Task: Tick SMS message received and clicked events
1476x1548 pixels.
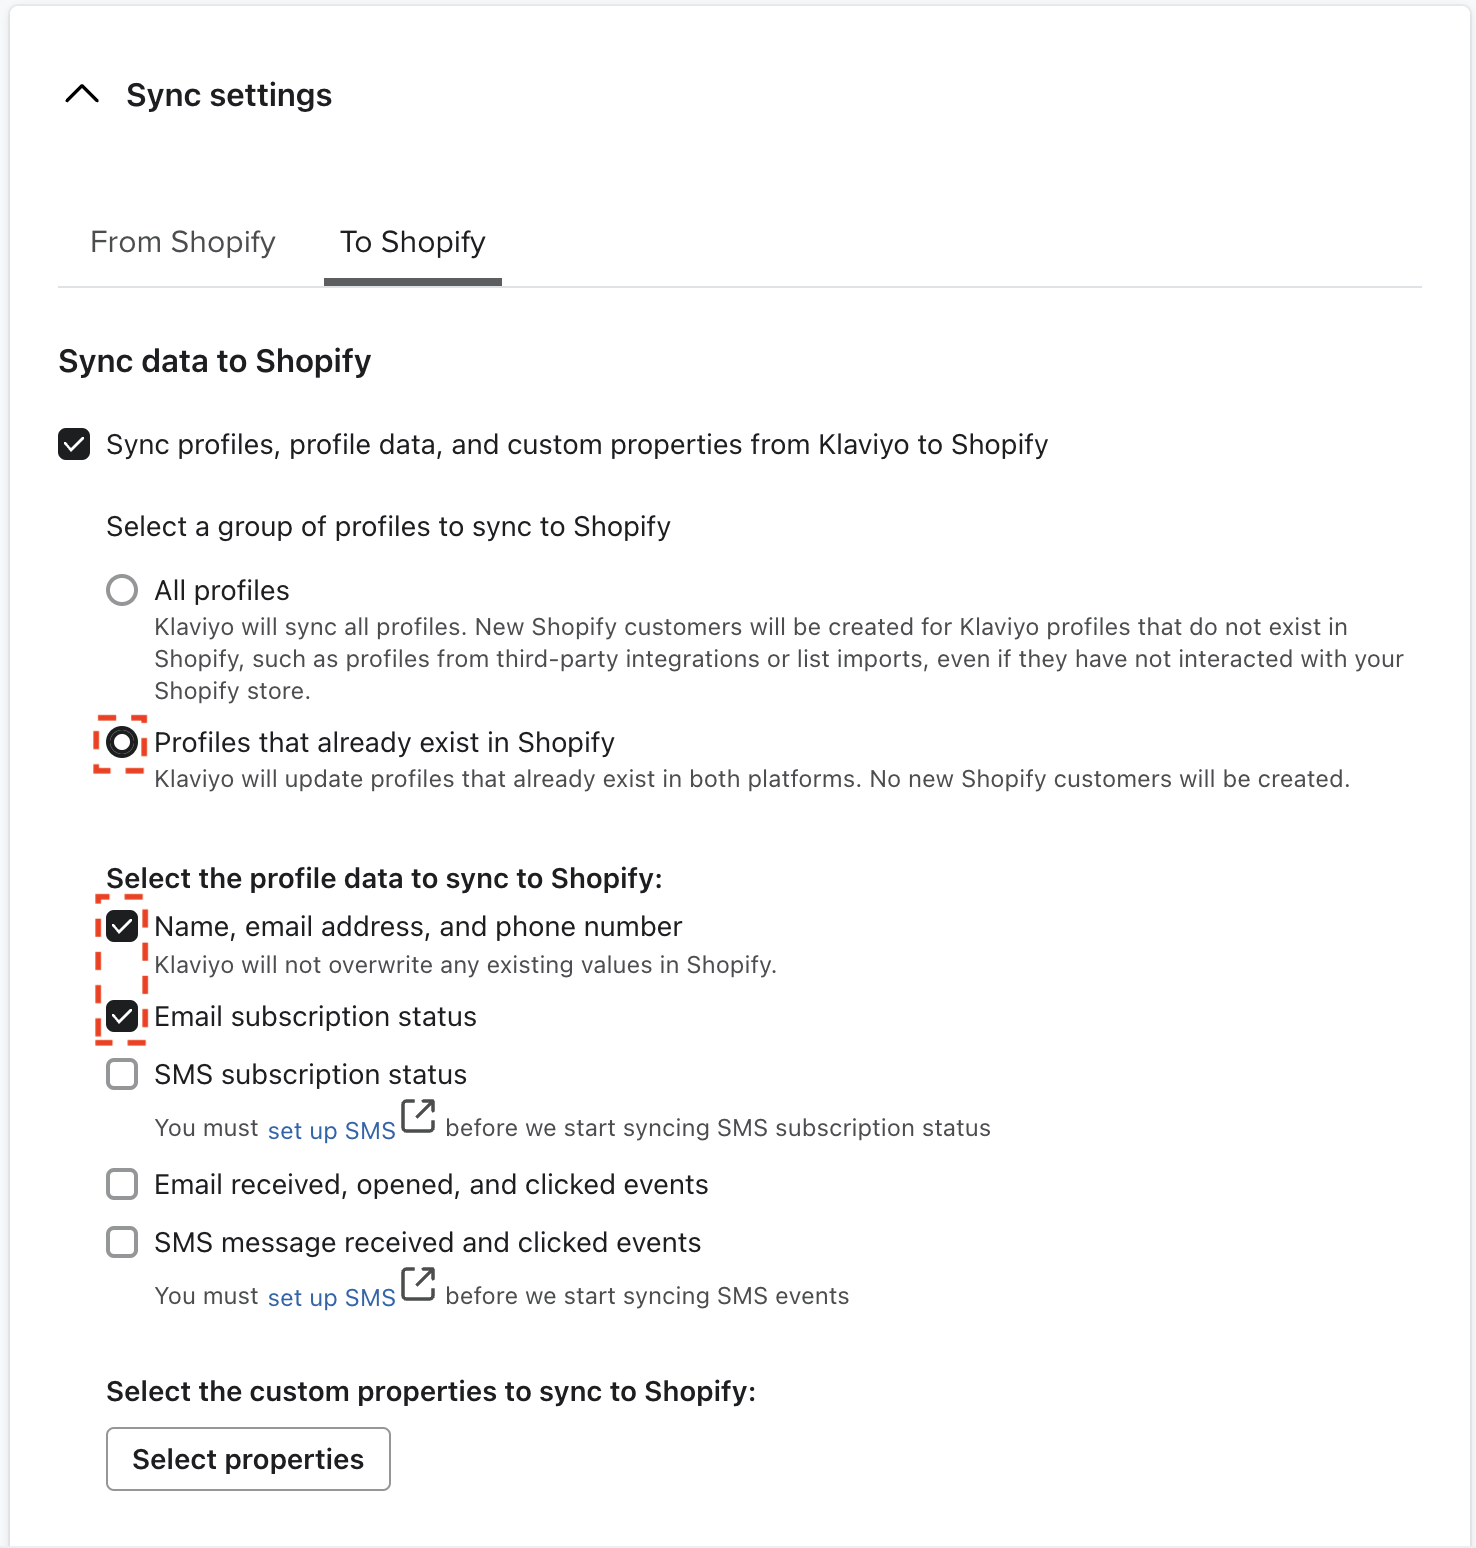Action: pyautogui.click(x=122, y=1242)
